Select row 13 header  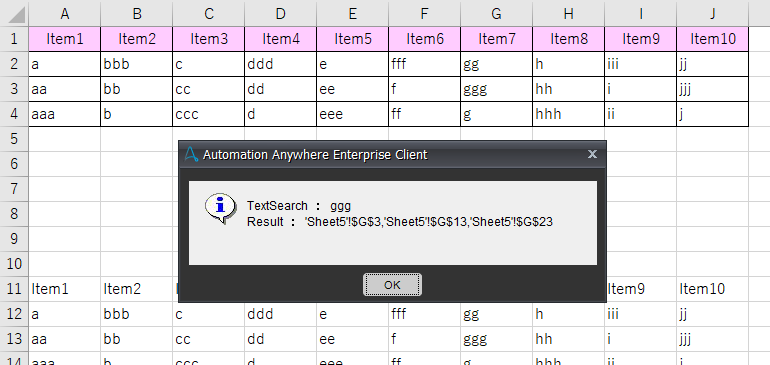tap(14, 339)
